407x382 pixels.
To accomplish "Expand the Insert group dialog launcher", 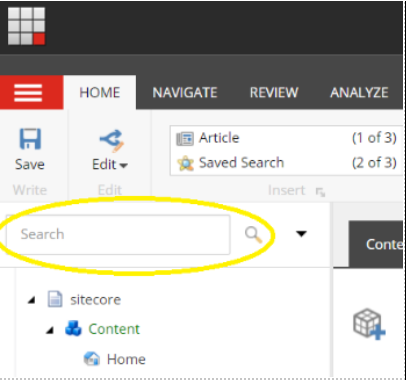I will [320, 192].
